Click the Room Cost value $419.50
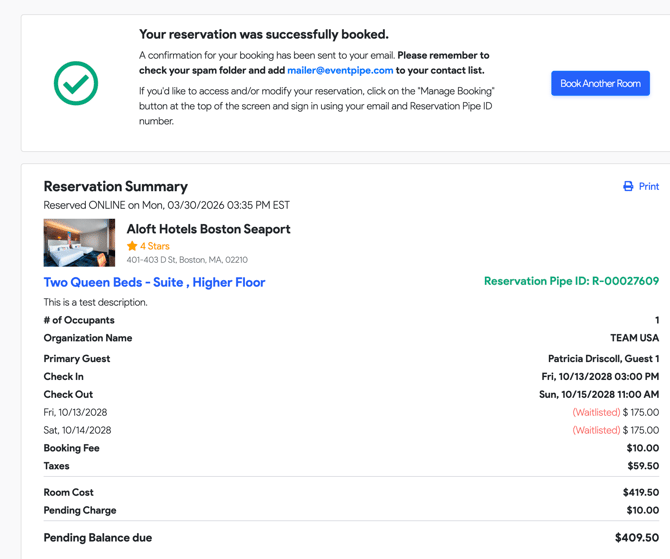 pos(640,492)
